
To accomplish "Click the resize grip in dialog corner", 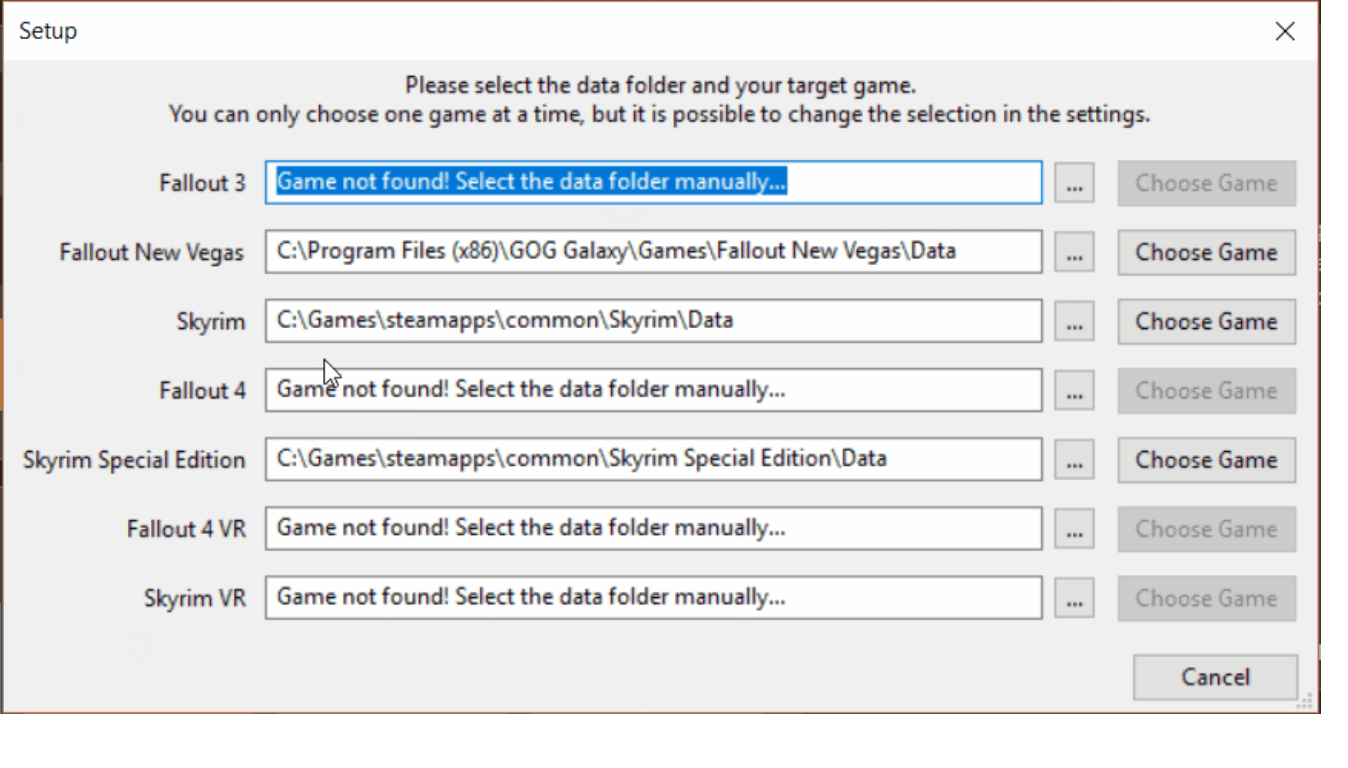I will 1305,701.
